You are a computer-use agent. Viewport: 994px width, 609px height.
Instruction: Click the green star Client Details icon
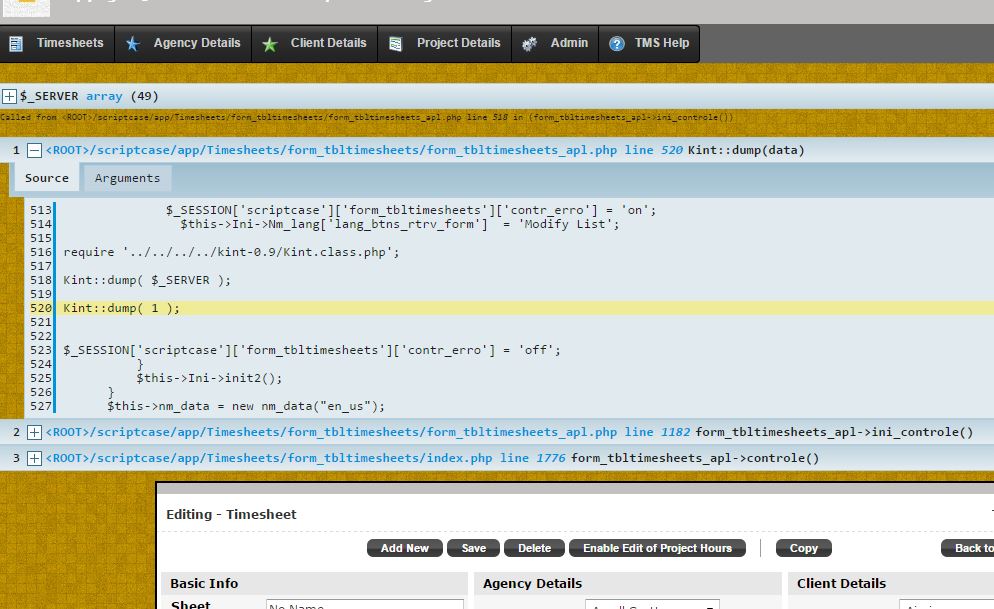270,44
